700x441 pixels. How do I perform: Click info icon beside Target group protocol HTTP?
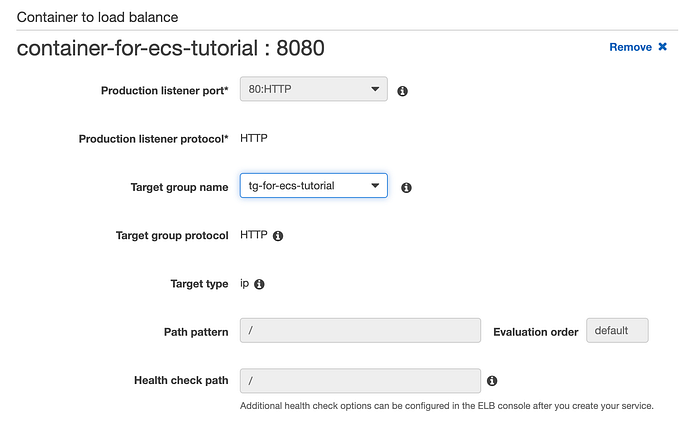278,236
